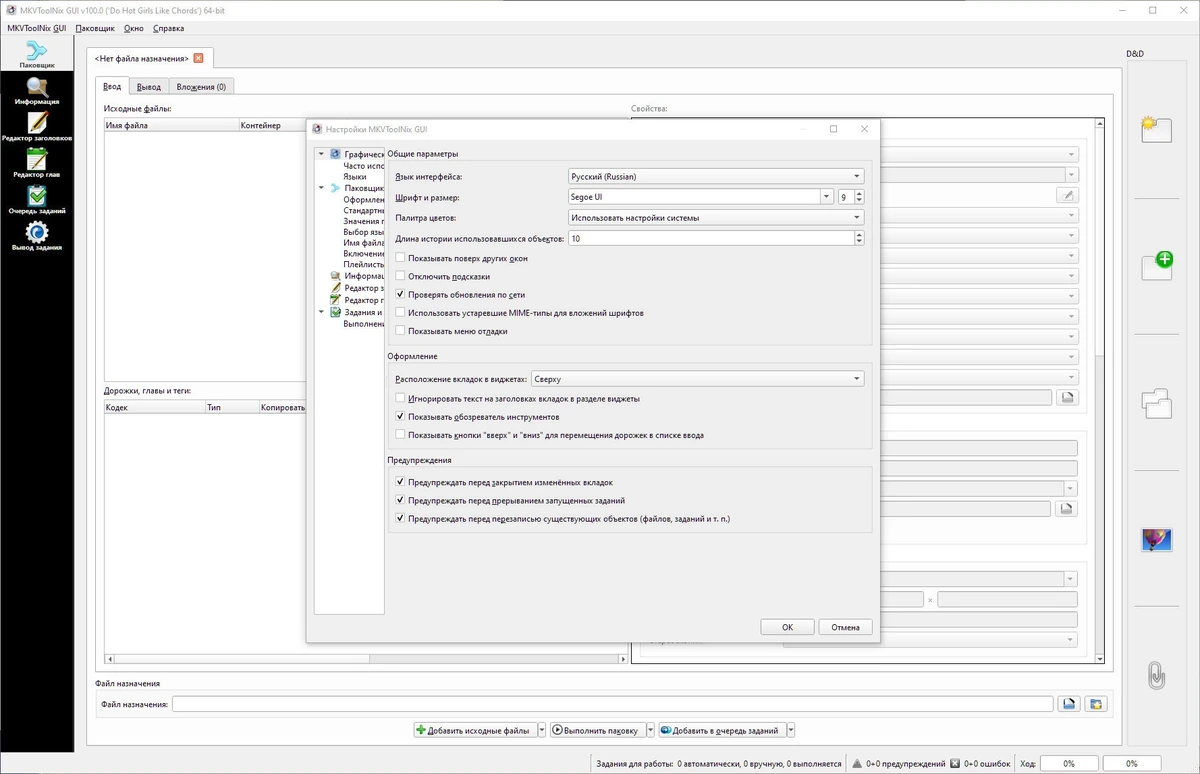
Task: Click the recent-folders icon at destination field end
Action: pyautogui.click(x=1096, y=704)
